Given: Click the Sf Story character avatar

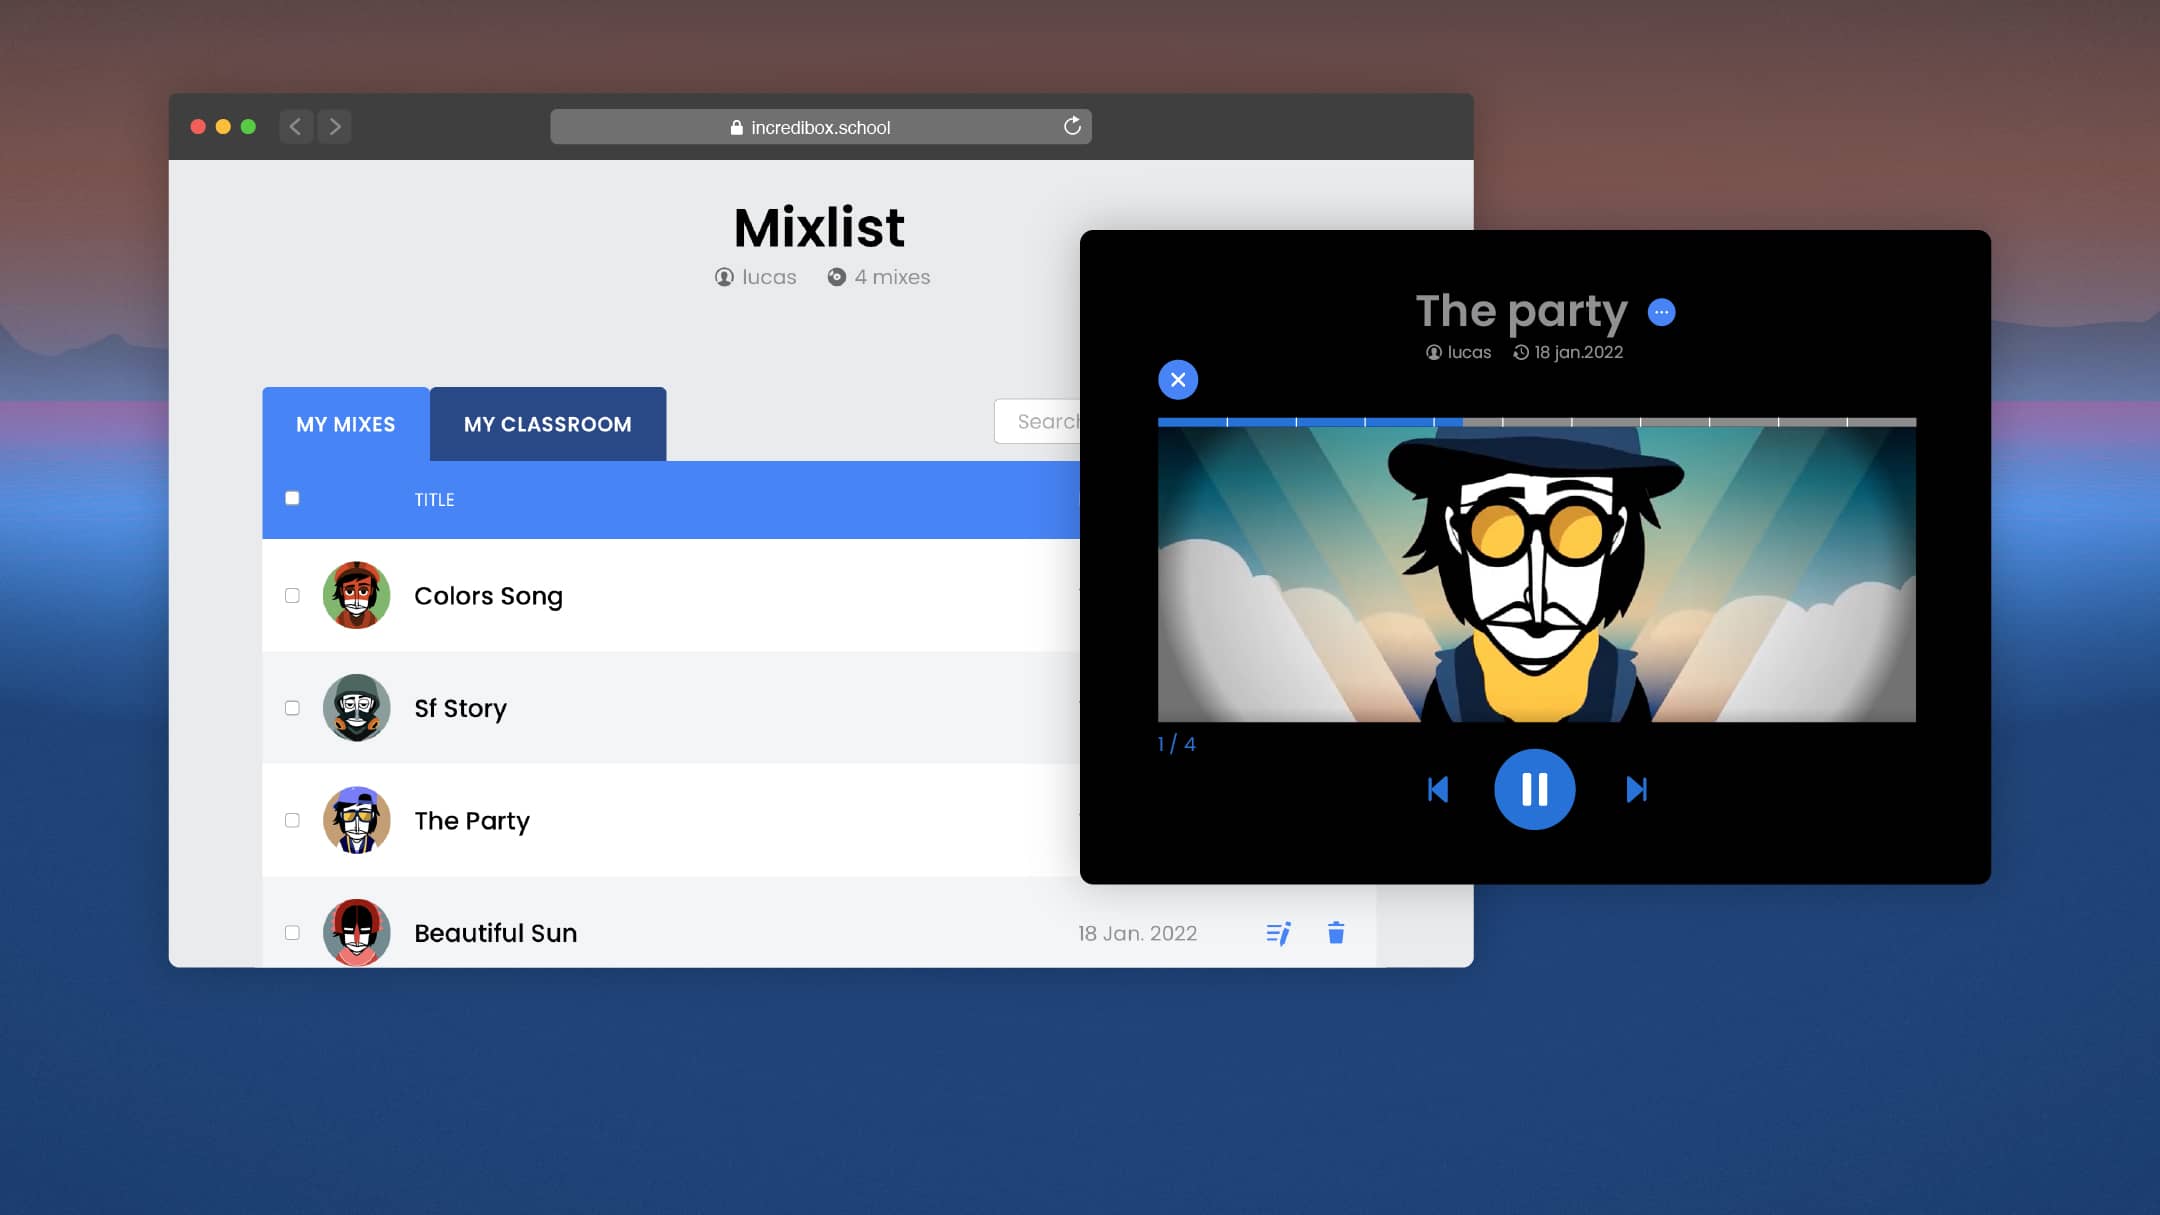Looking at the screenshot, I should point(356,707).
